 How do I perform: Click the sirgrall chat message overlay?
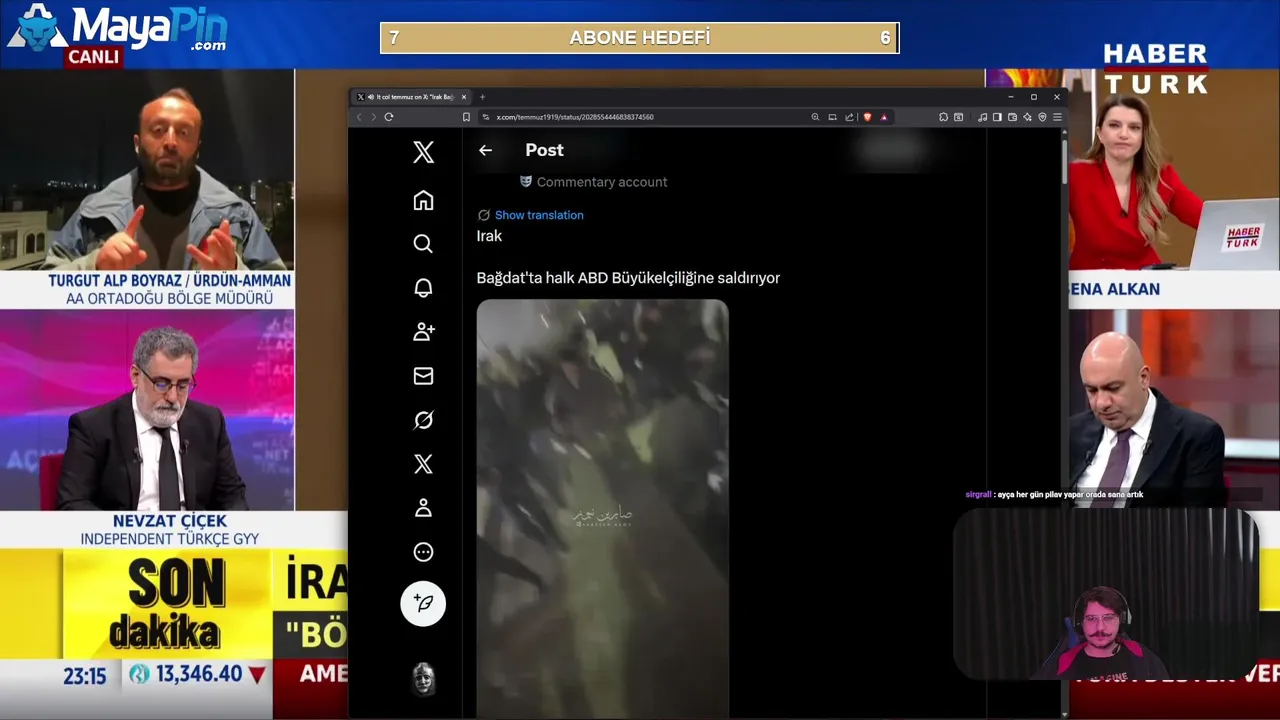click(x=1054, y=494)
